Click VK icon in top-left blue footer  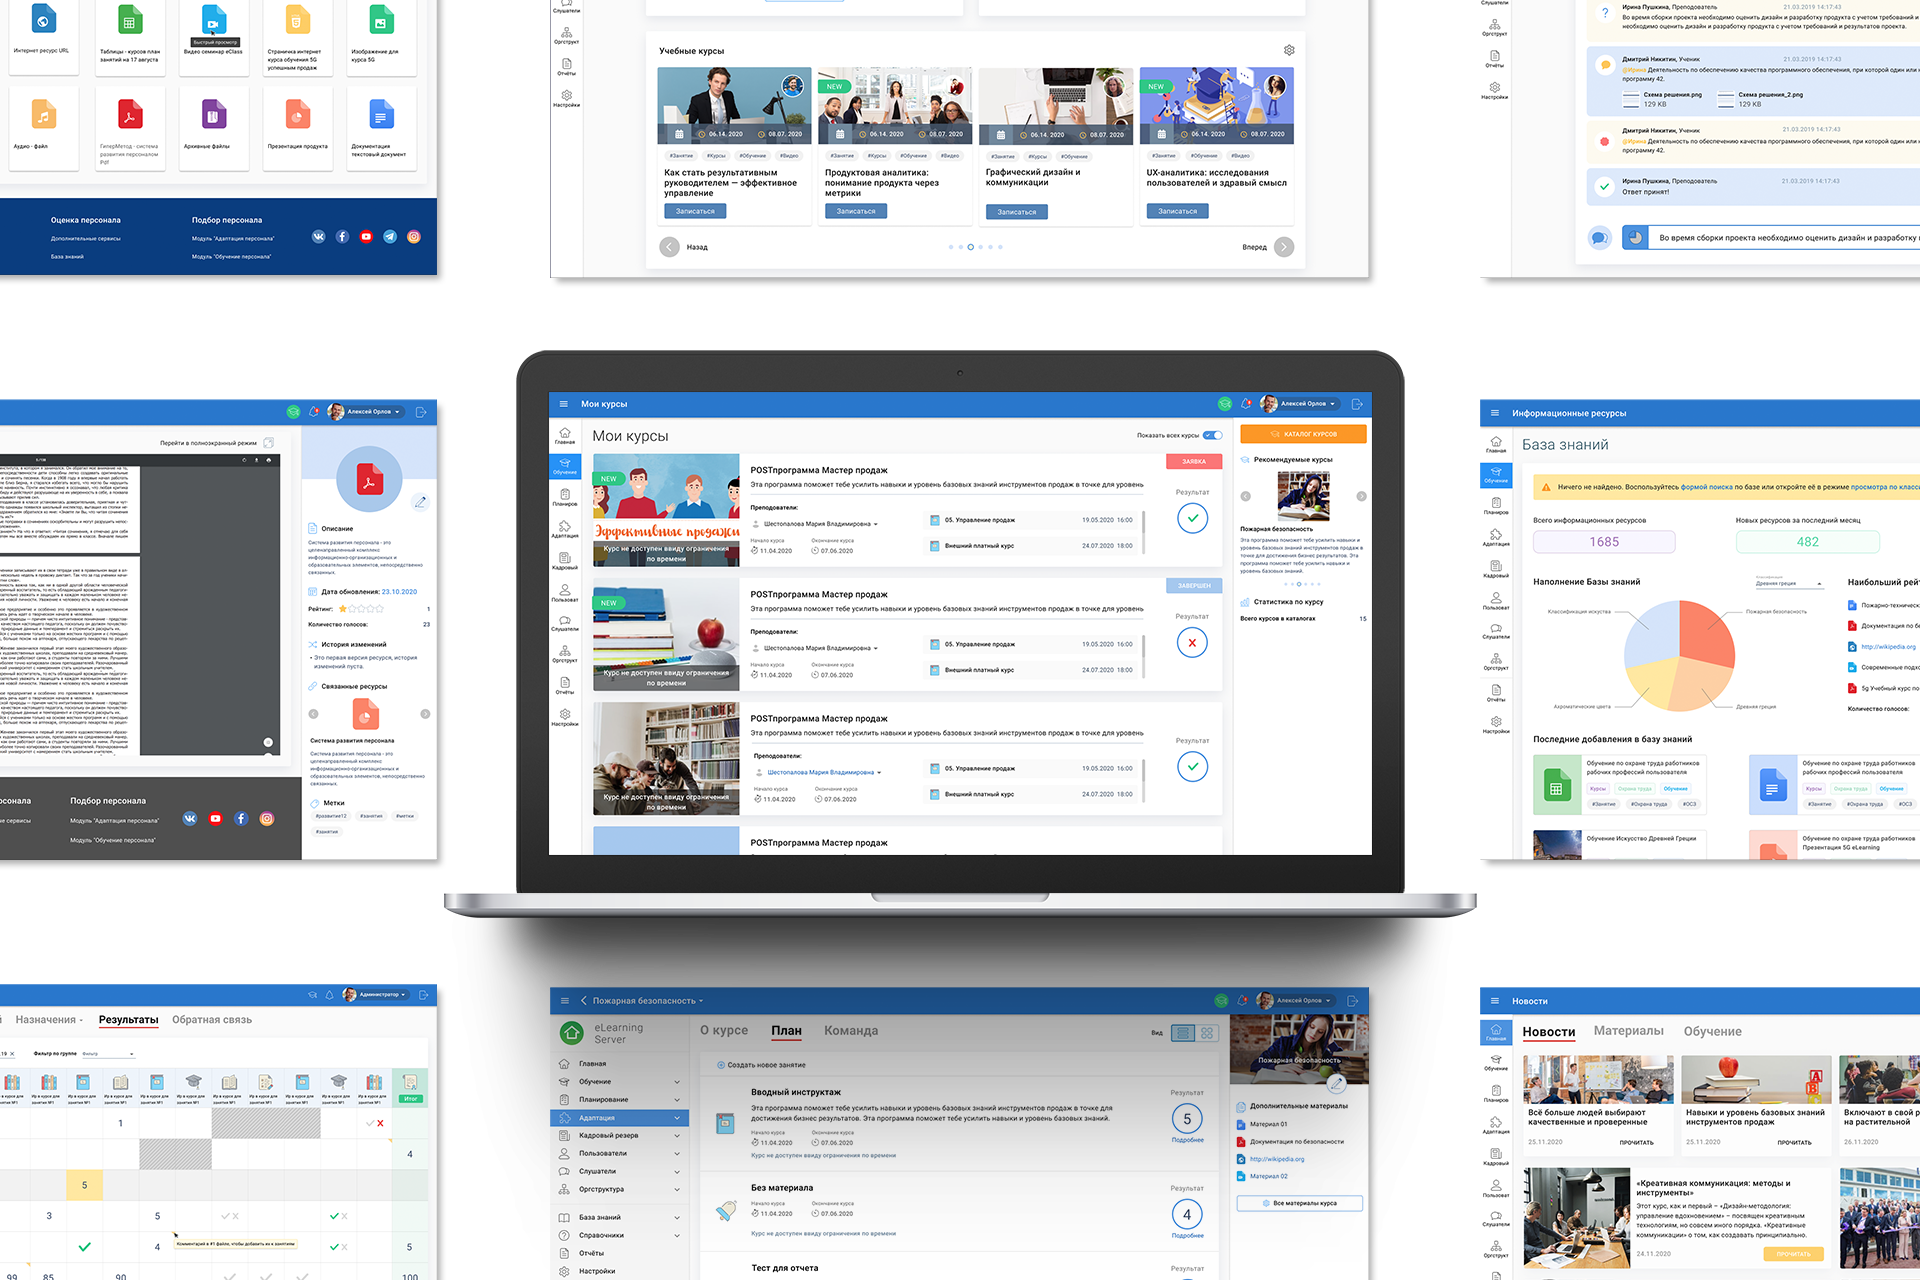point(318,237)
